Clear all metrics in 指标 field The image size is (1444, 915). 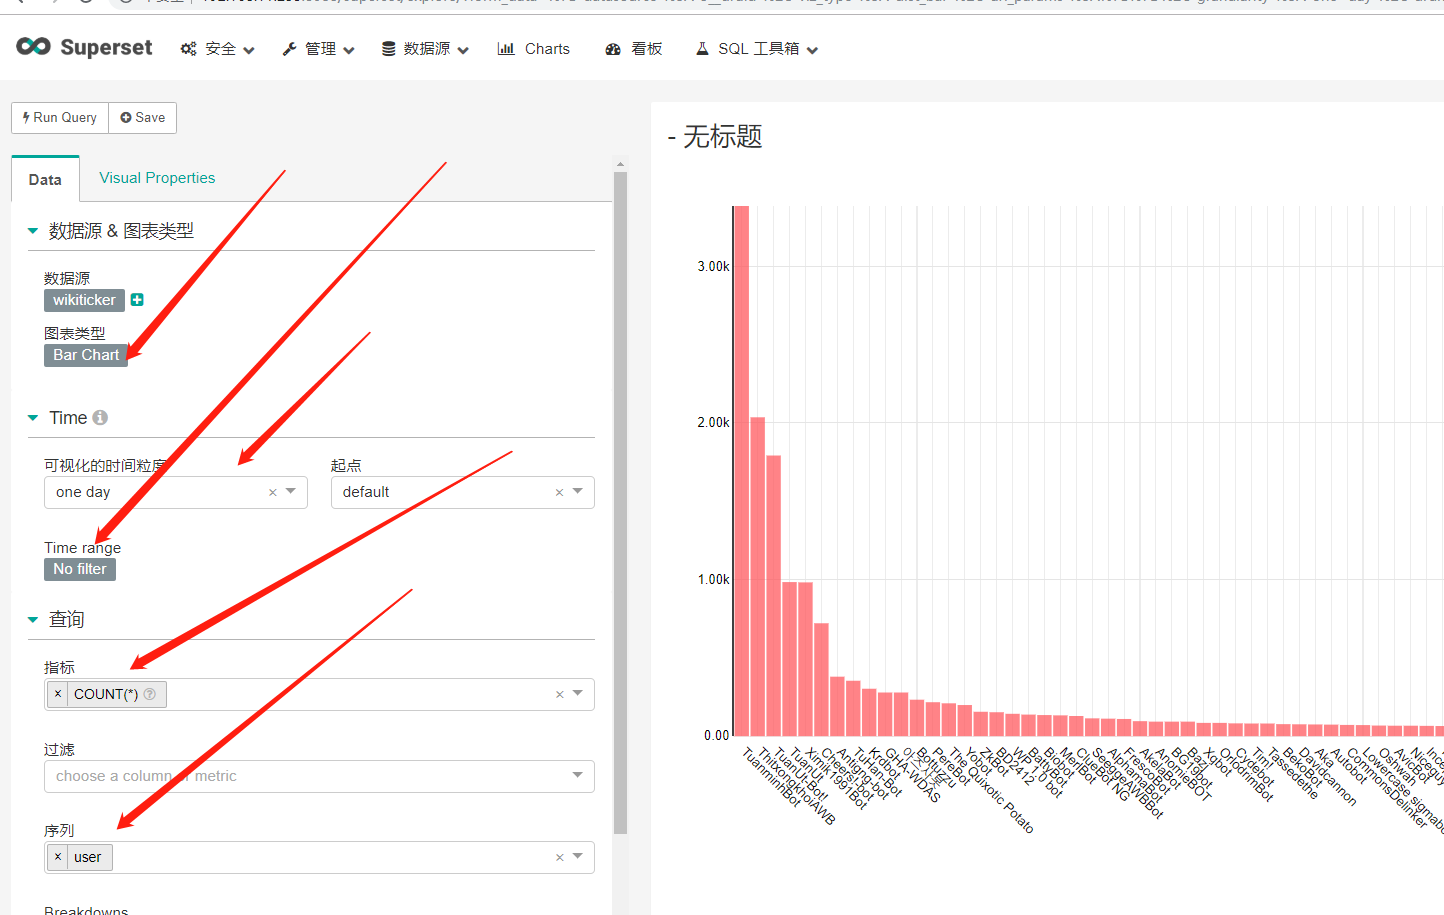click(x=560, y=694)
